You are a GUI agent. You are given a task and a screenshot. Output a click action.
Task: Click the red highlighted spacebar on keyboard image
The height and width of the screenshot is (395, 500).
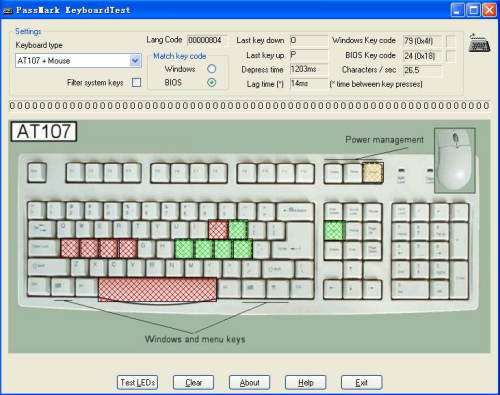pyautogui.click(x=157, y=289)
